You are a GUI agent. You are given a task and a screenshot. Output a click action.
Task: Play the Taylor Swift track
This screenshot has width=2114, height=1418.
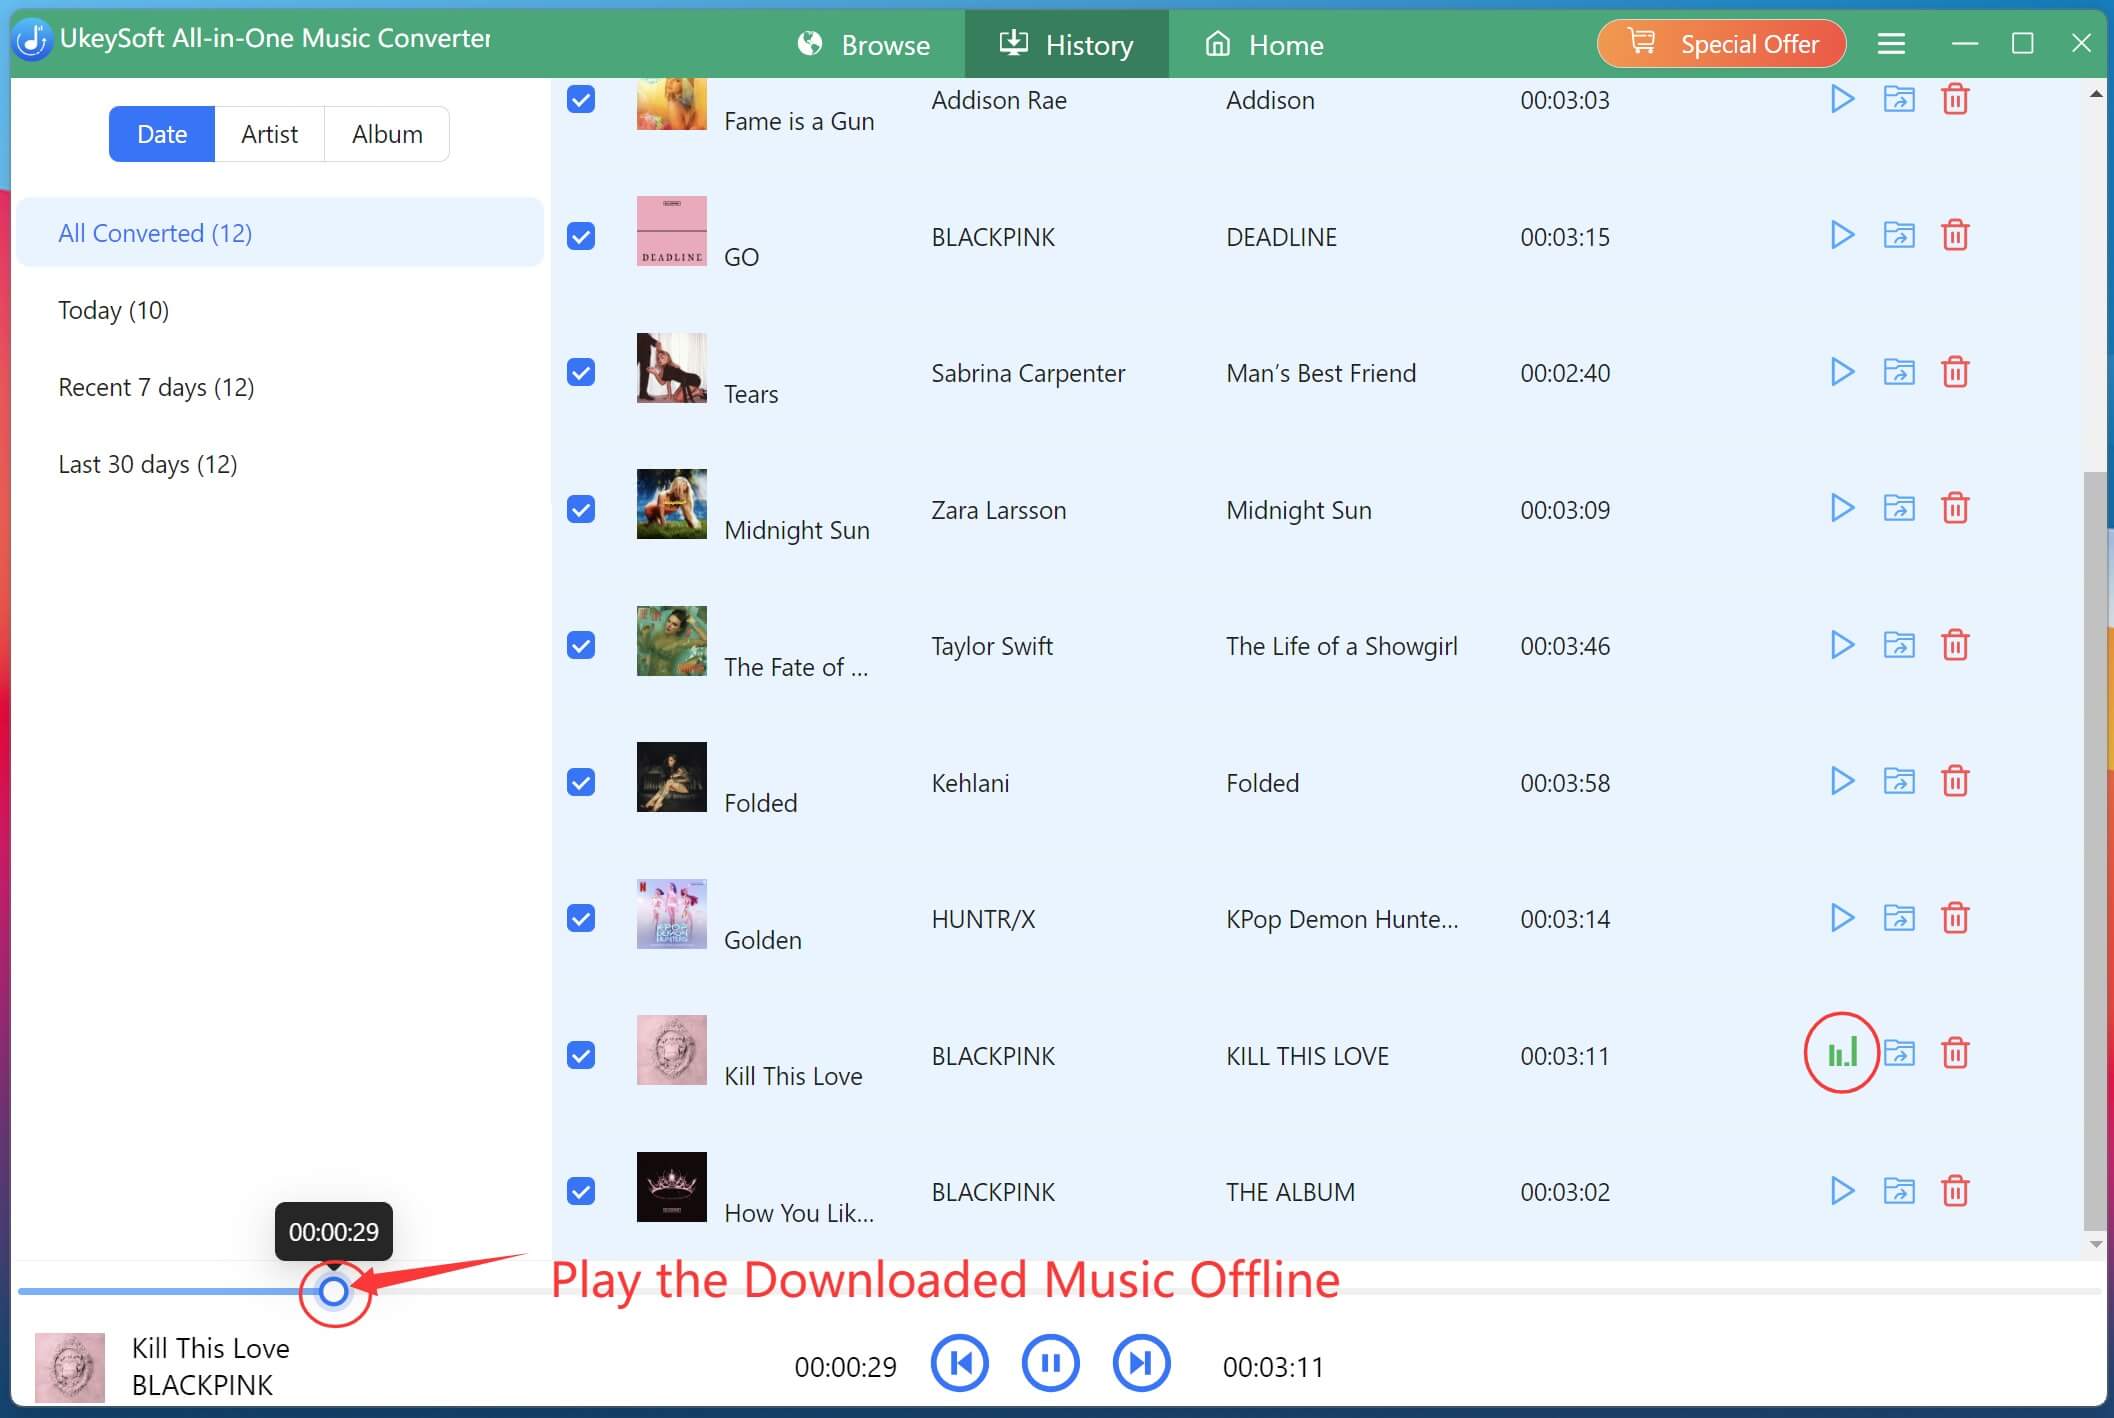click(x=1842, y=645)
